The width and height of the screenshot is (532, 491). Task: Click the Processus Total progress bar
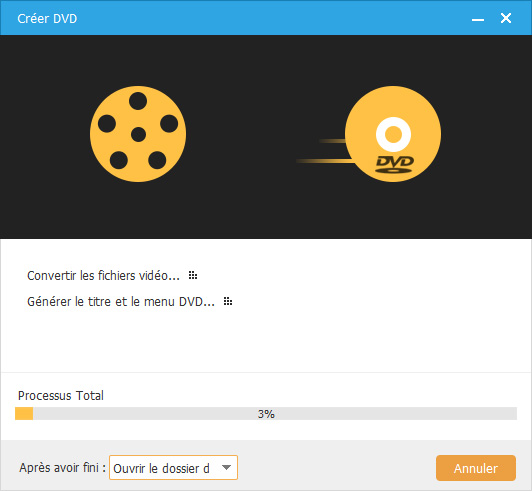click(x=266, y=414)
